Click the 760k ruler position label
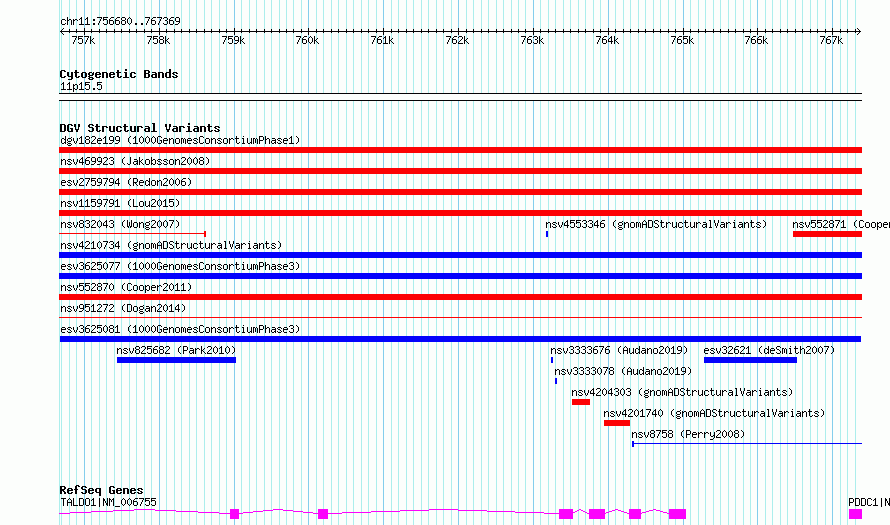 tap(307, 41)
